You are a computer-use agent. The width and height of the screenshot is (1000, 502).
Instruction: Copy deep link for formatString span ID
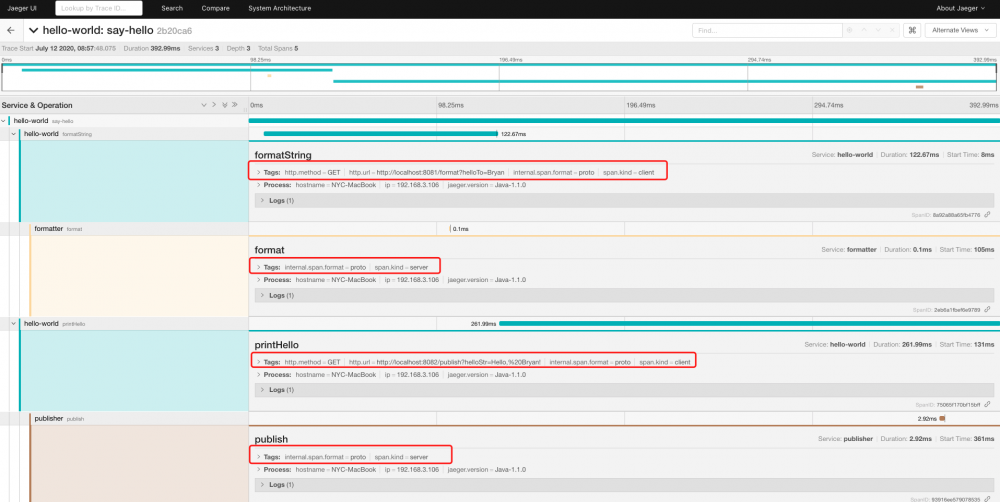987,215
